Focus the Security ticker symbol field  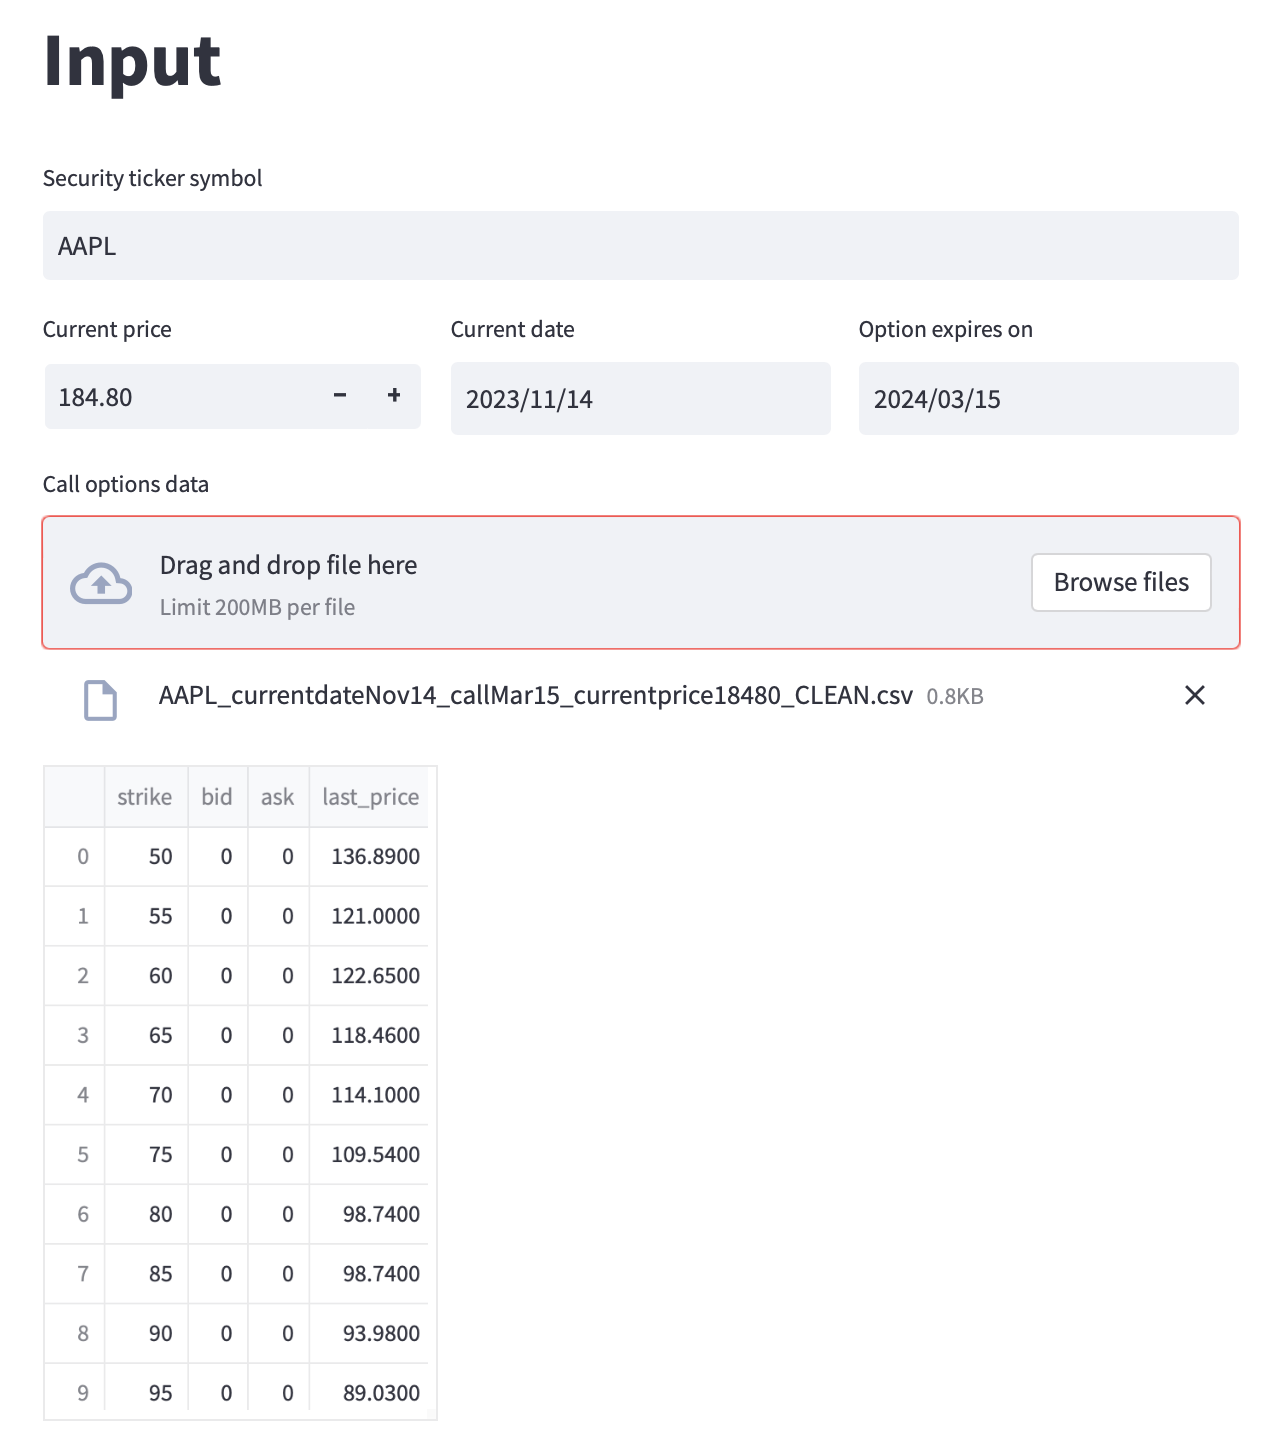click(641, 246)
